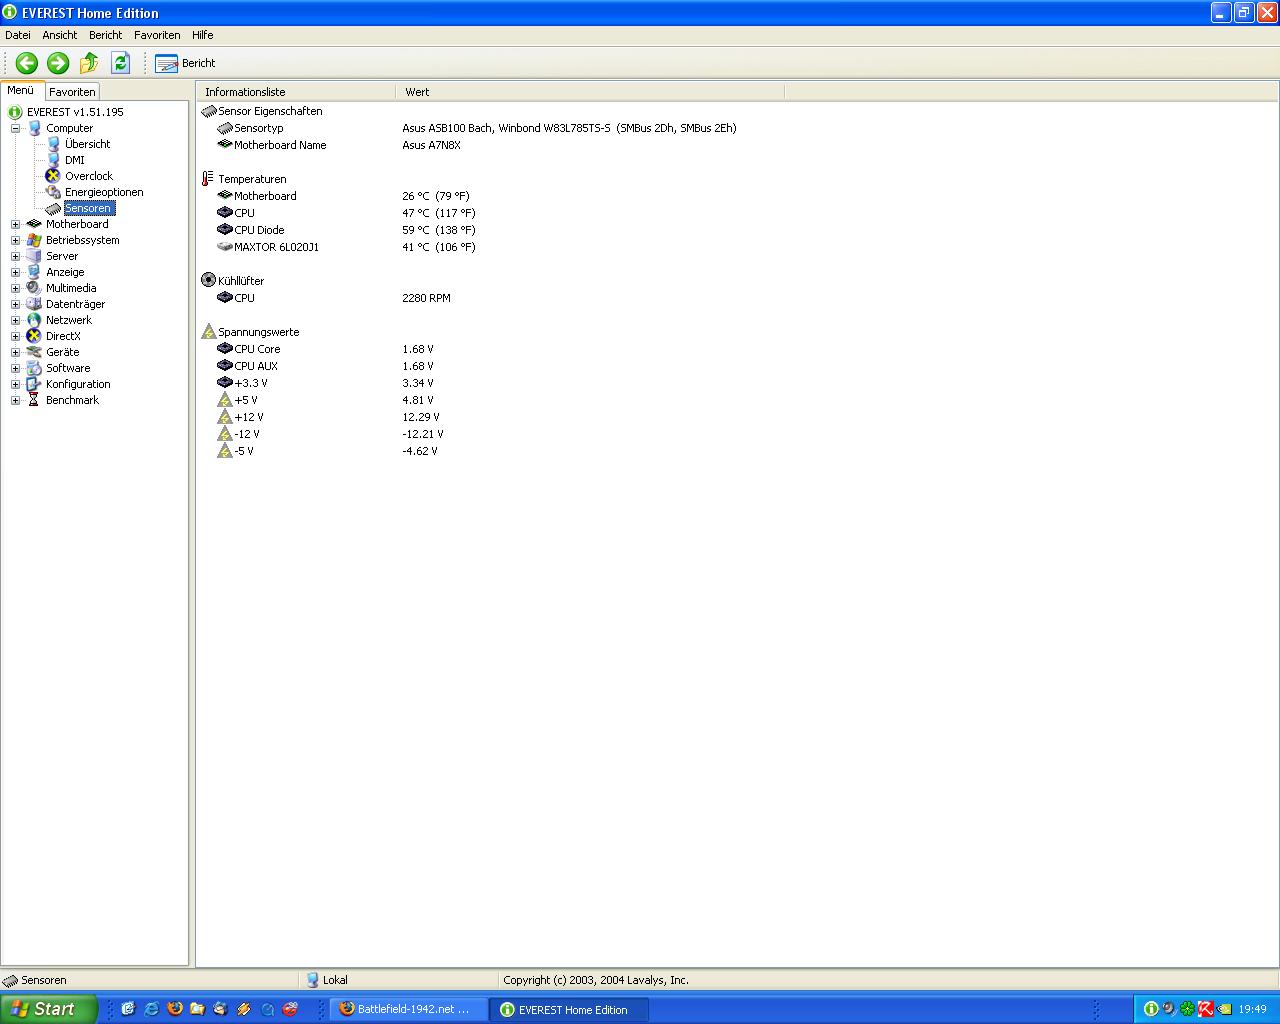Viewport: 1280px width, 1024px height.
Task: Click the Windows Start button
Action: (49, 1009)
